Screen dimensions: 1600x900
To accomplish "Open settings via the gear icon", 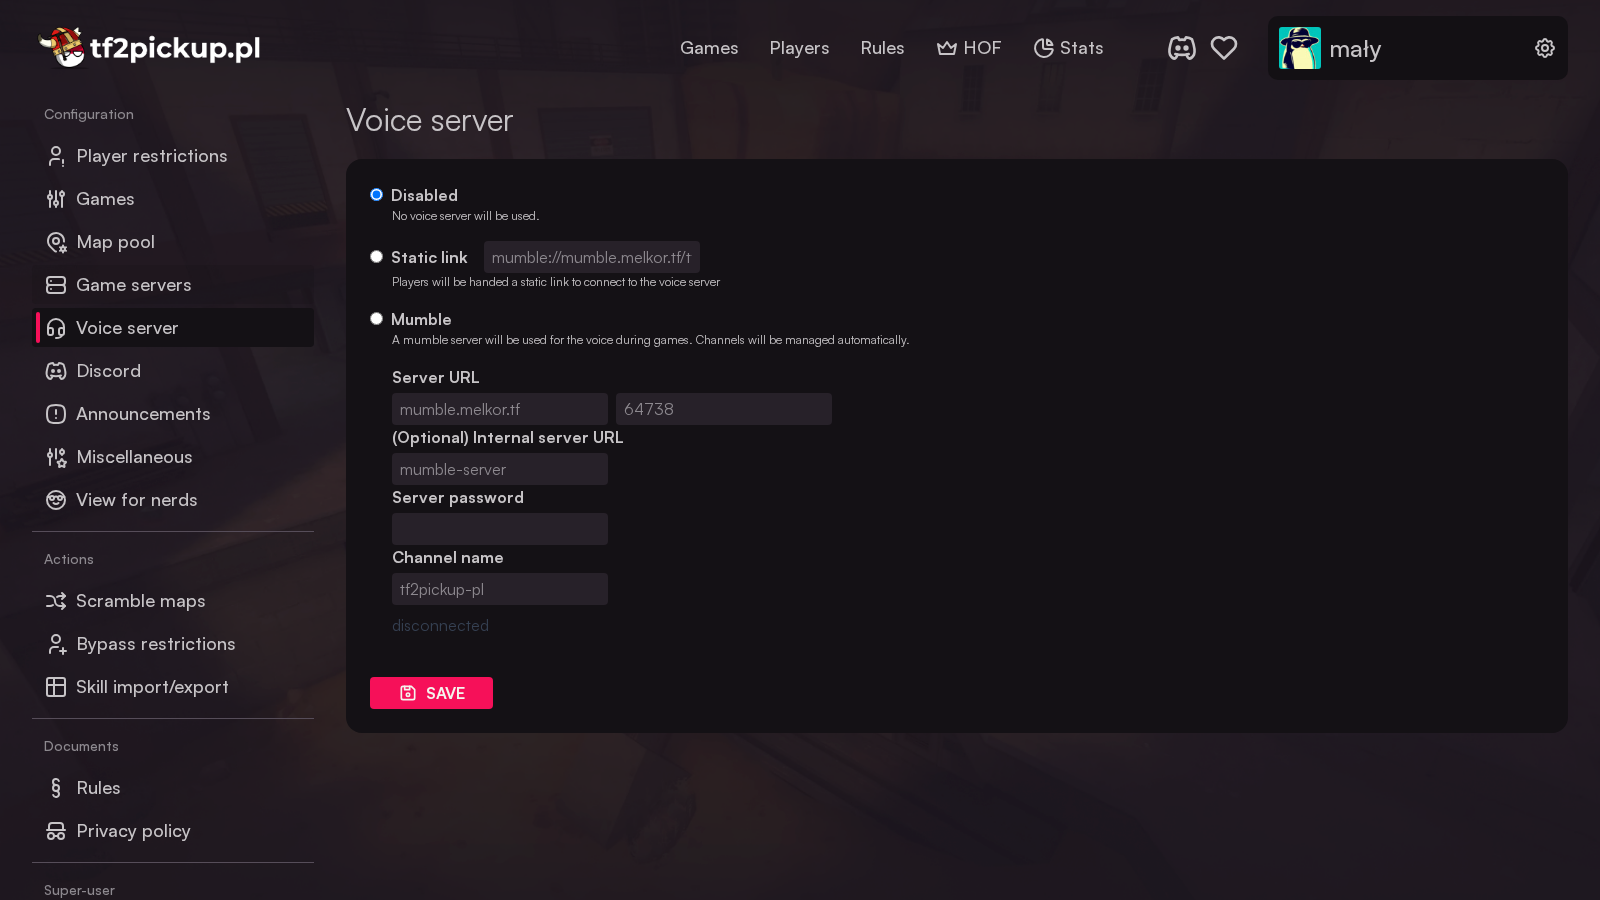I will pos(1544,47).
